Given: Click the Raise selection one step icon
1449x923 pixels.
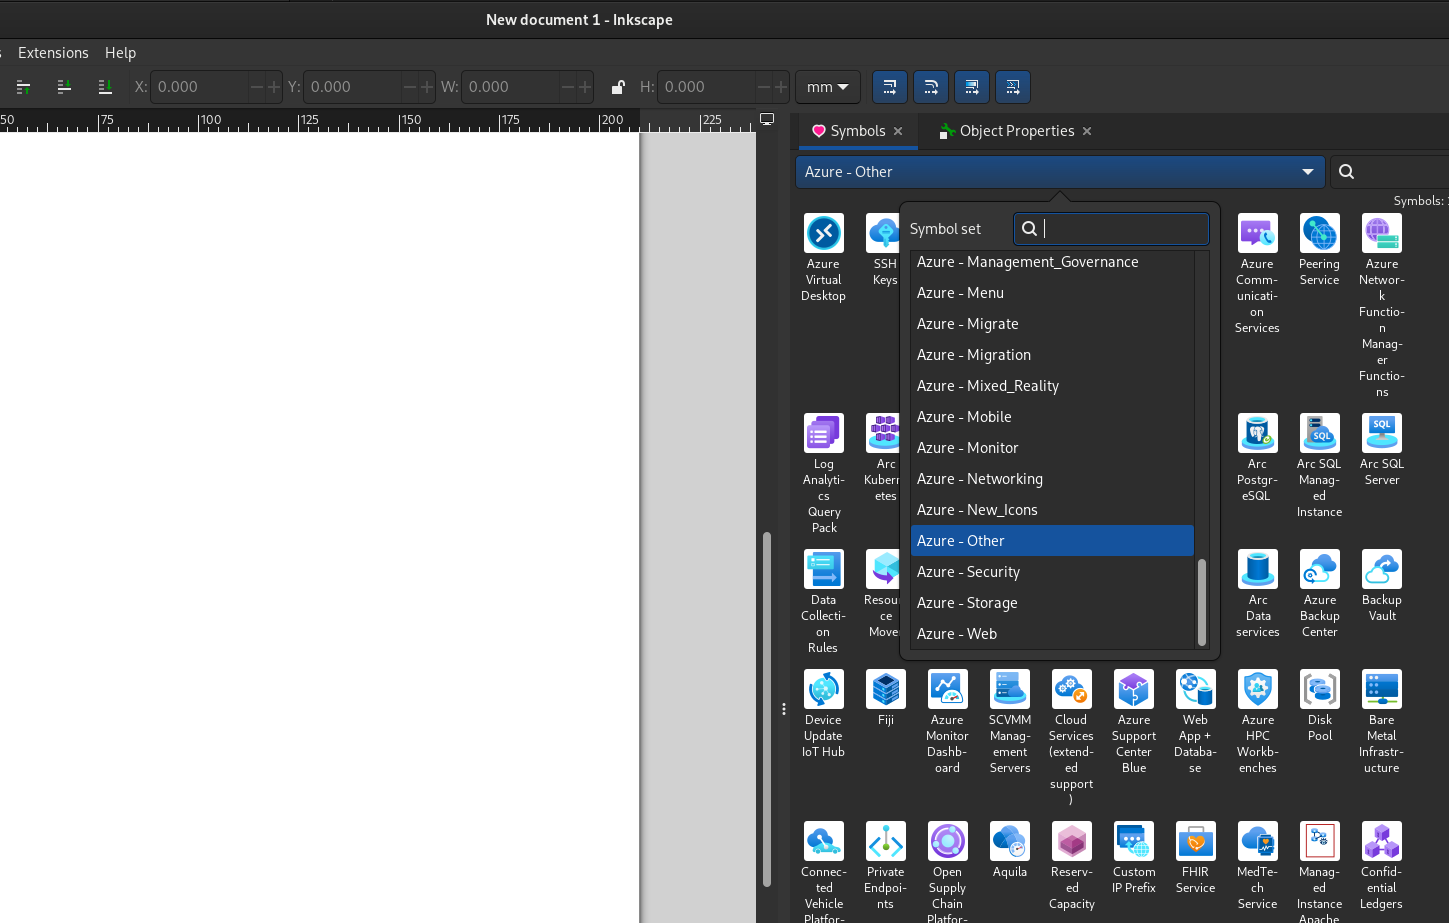Looking at the screenshot, I should click(23, 87).
